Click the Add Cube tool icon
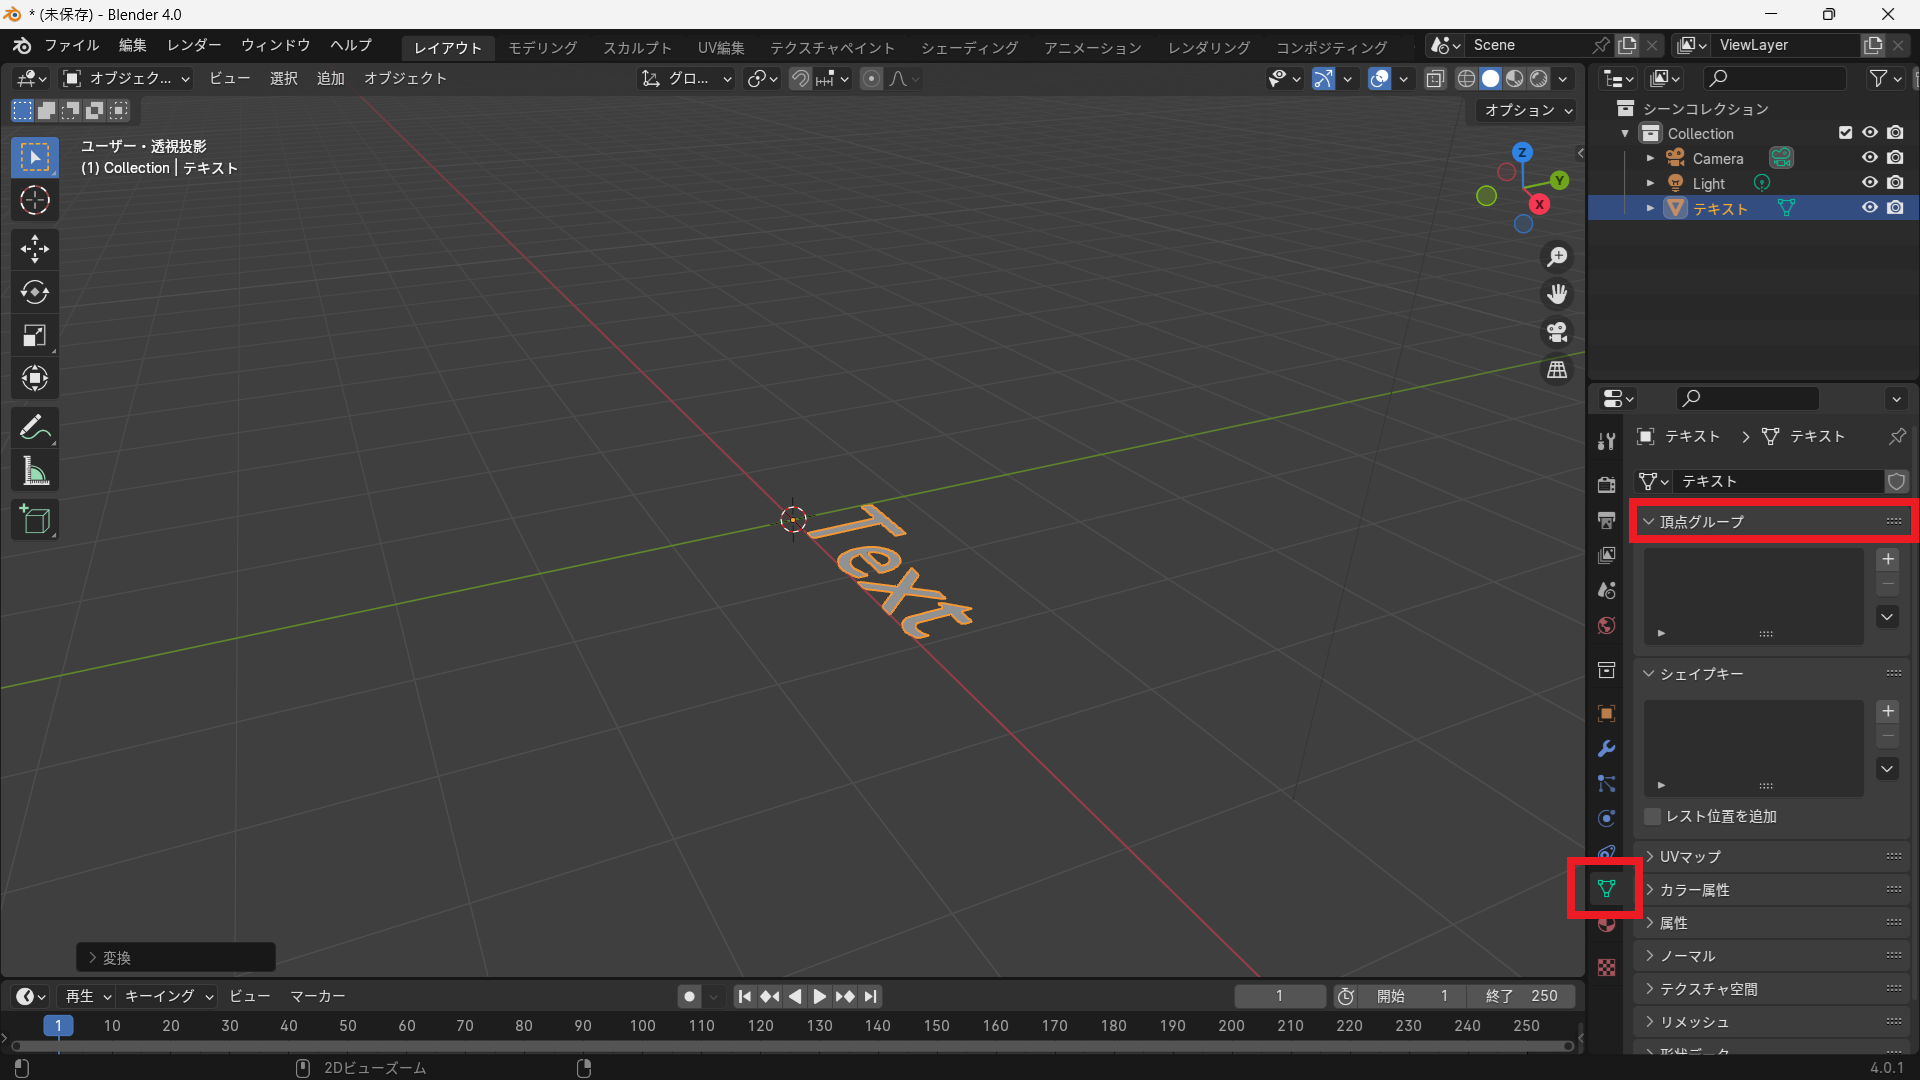1920x1080 pixels. coord(35,520)
